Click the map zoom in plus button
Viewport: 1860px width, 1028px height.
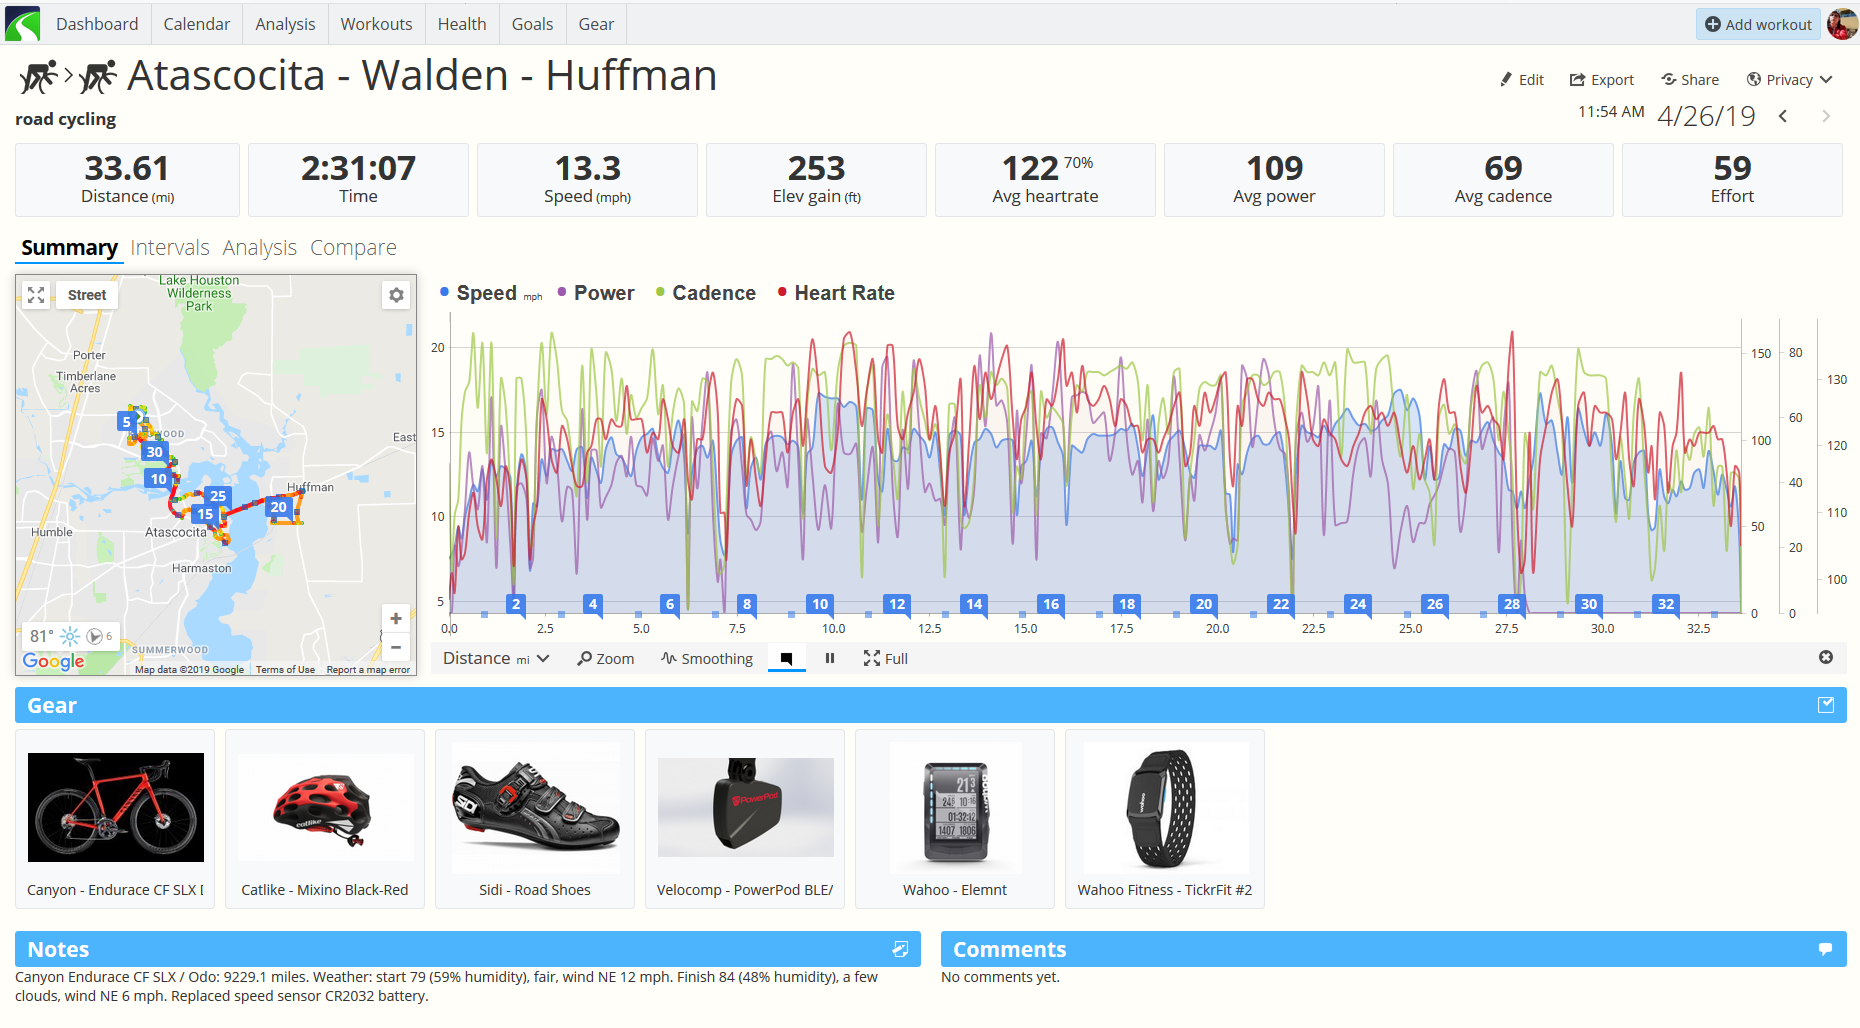[396, 619]
